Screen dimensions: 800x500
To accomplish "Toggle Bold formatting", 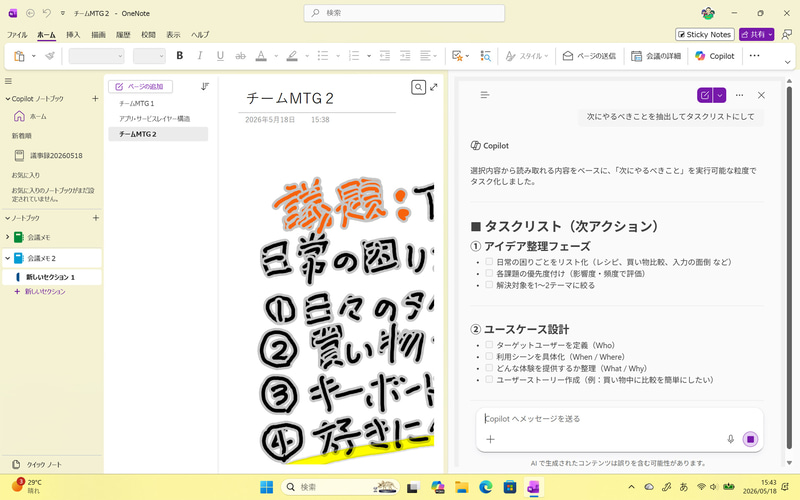I will pyautogui.click(x=180, y=56).
